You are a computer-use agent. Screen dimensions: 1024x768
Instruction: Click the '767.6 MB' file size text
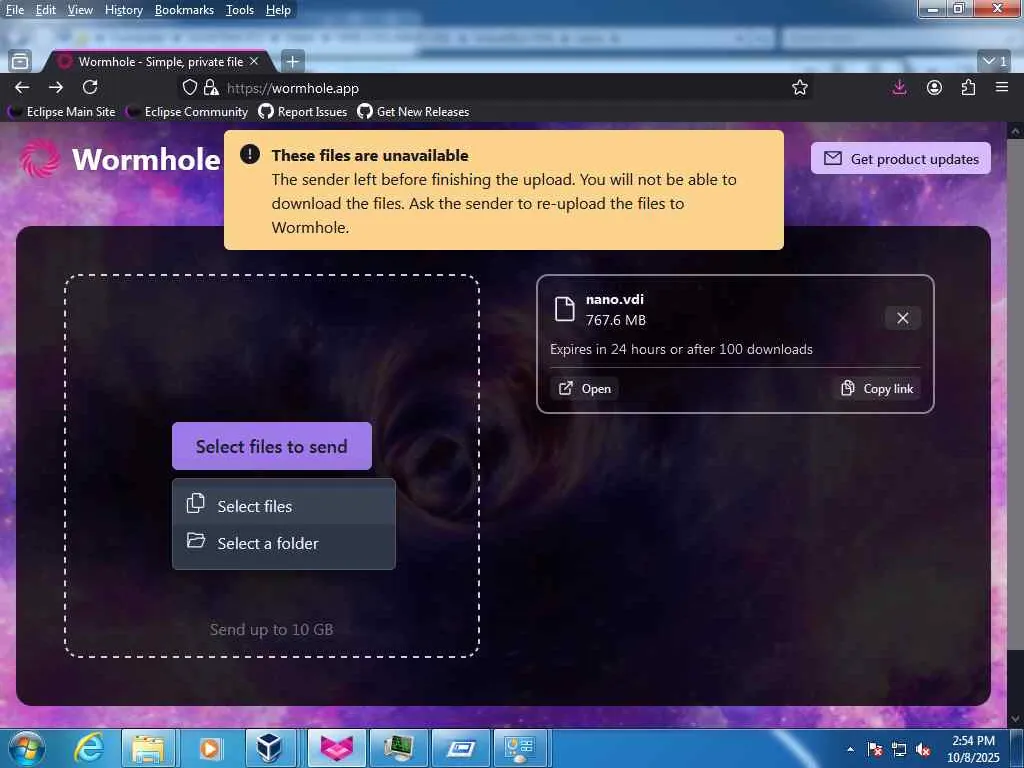pyautogui.click(x=615, y=320)
